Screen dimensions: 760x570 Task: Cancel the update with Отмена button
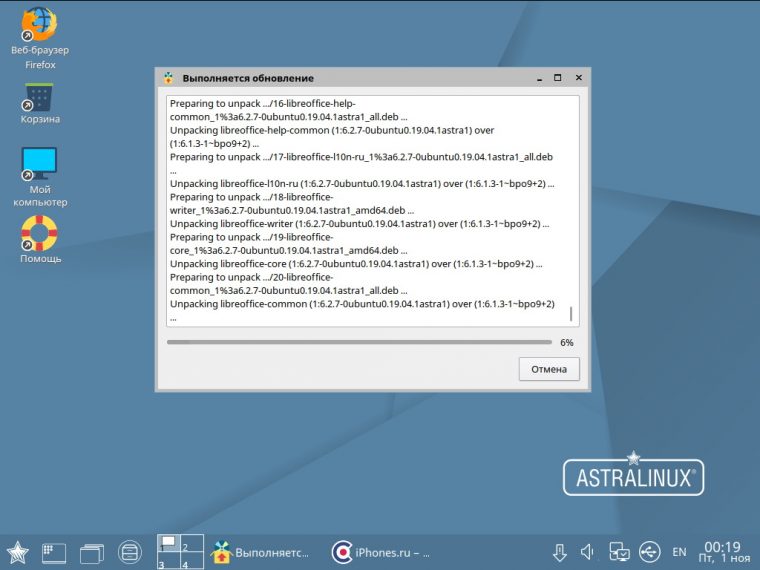[x=549, y=369]
